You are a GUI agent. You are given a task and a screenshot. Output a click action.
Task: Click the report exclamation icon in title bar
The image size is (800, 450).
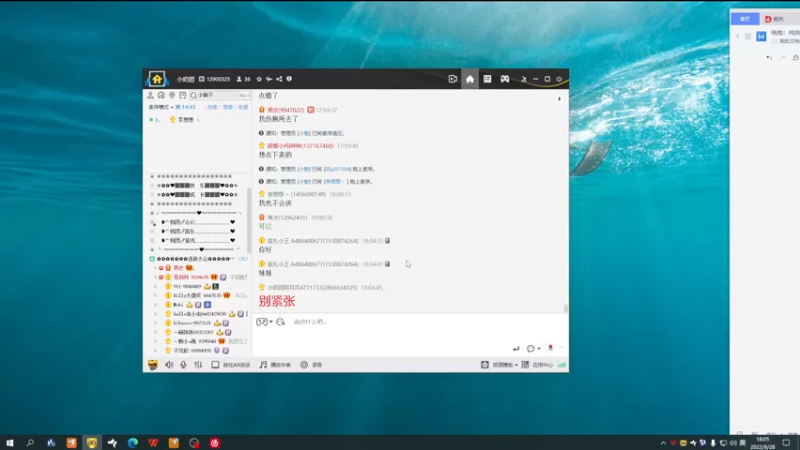289,79
